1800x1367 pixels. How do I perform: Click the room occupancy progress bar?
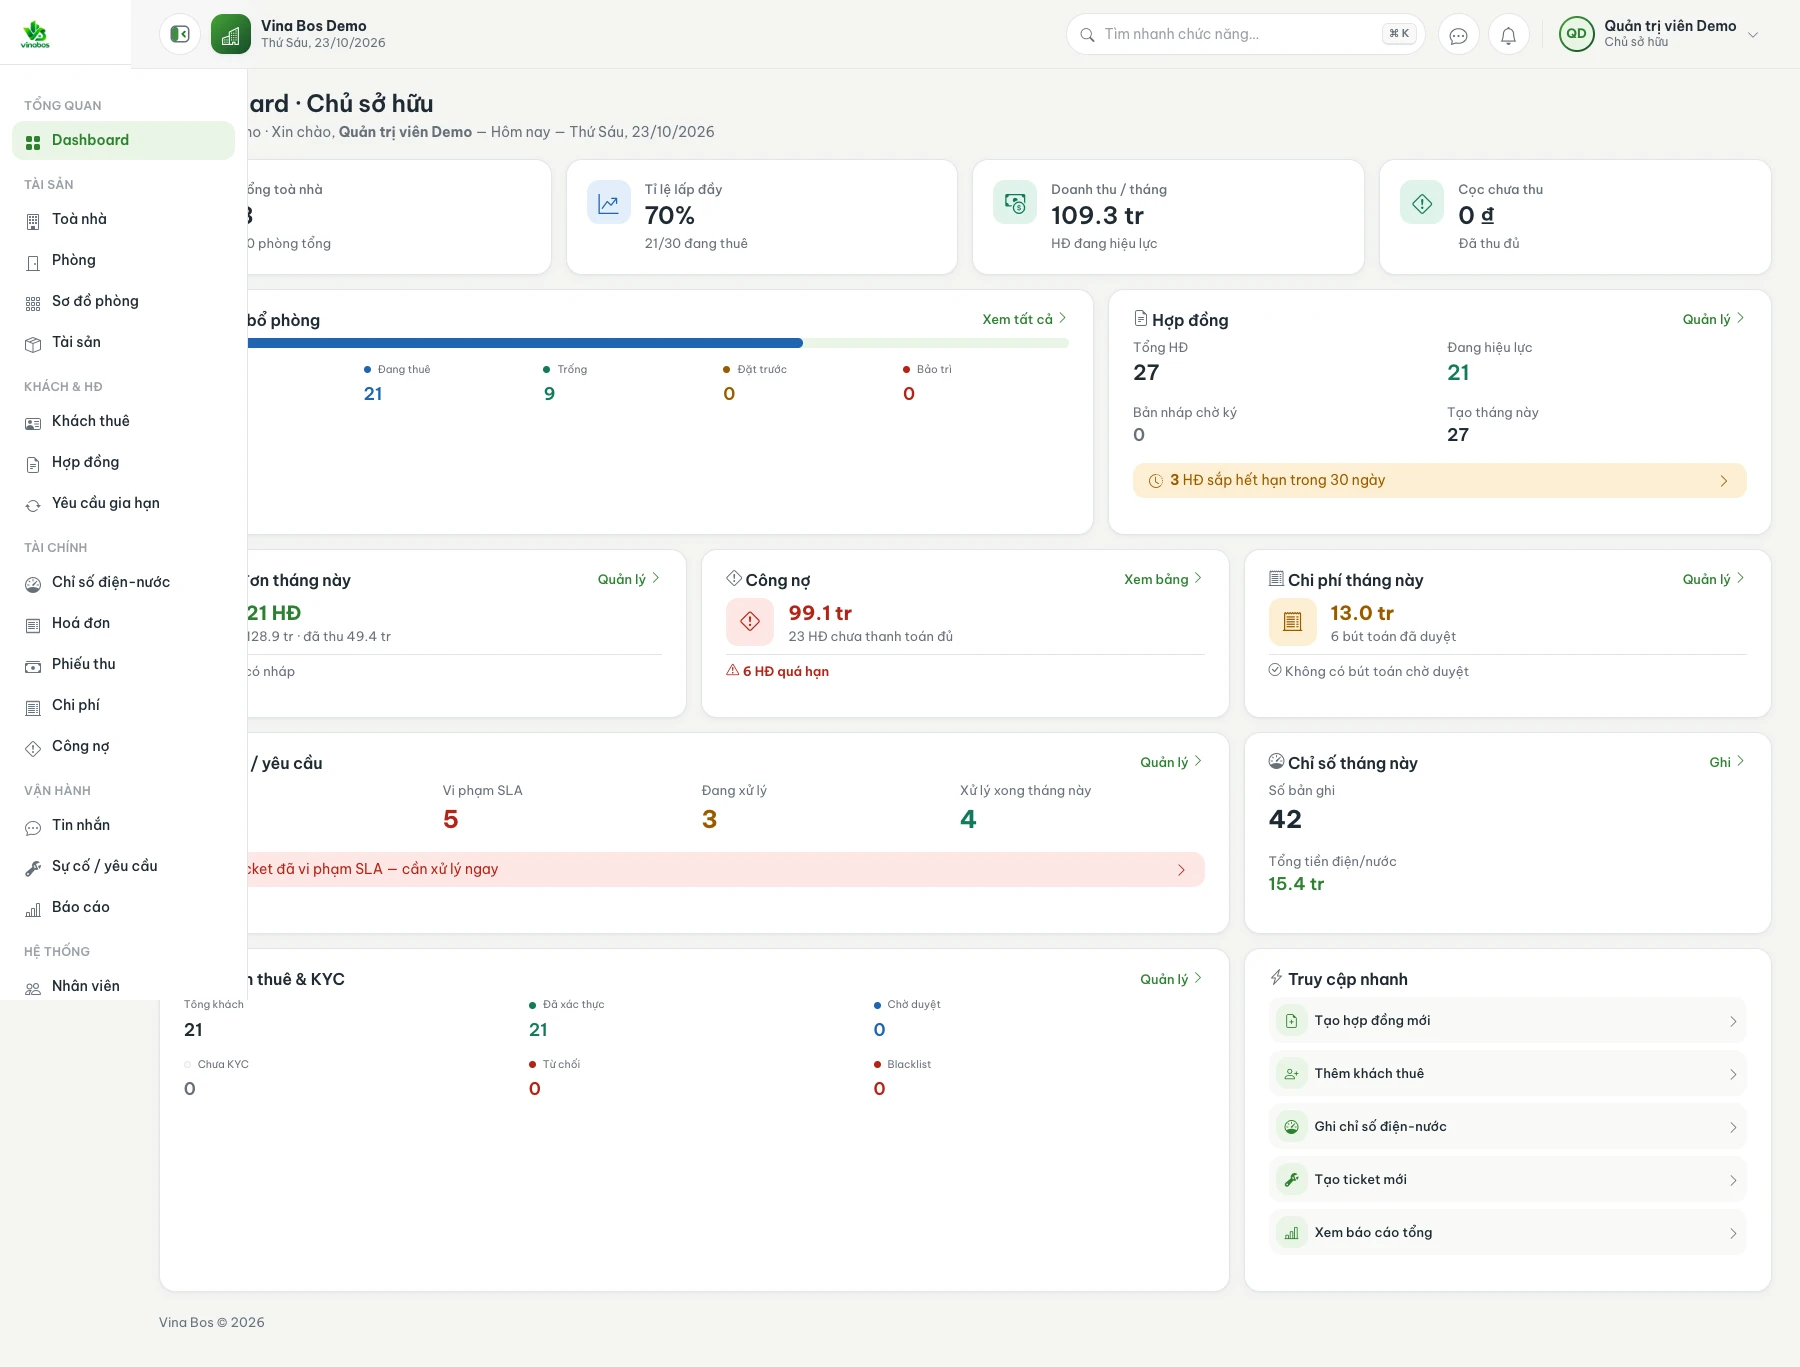658,343
